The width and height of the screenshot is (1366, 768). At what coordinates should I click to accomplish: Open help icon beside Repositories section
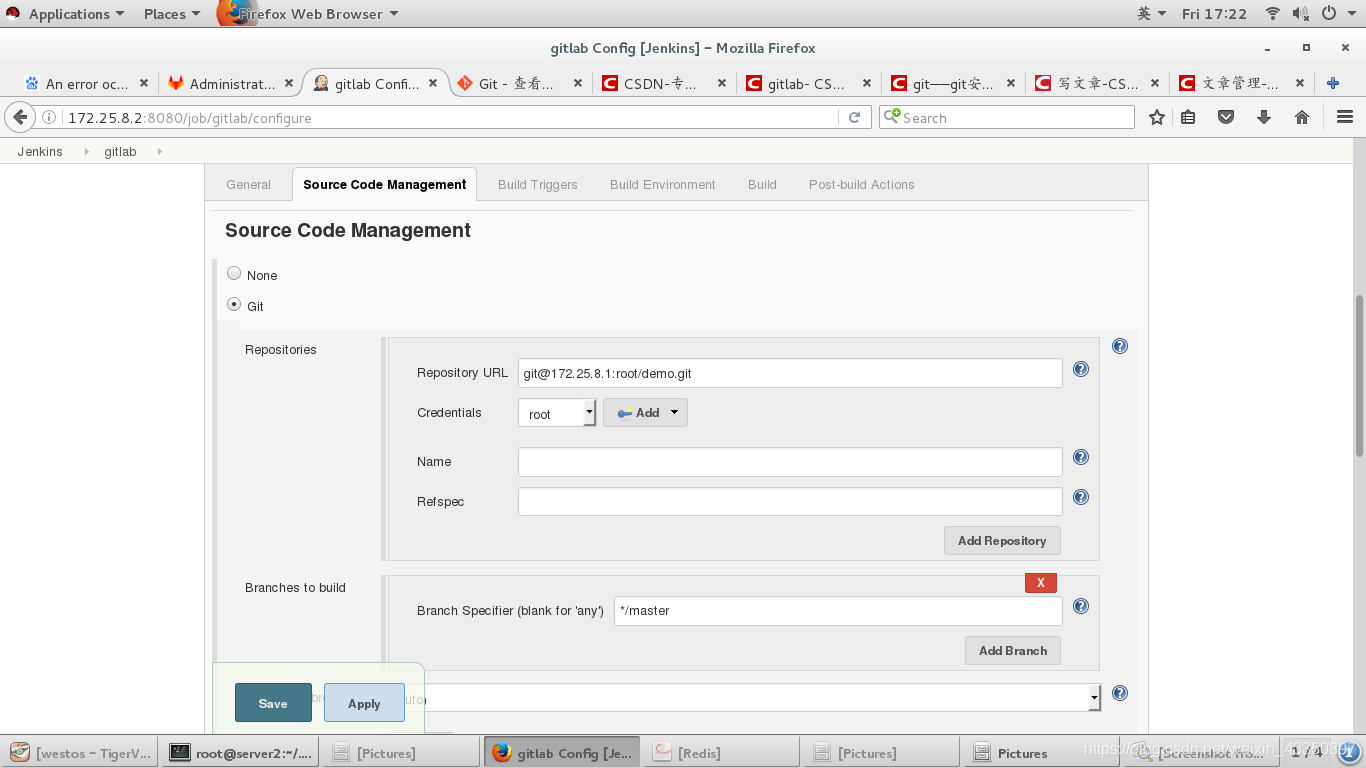(1120, 346)
